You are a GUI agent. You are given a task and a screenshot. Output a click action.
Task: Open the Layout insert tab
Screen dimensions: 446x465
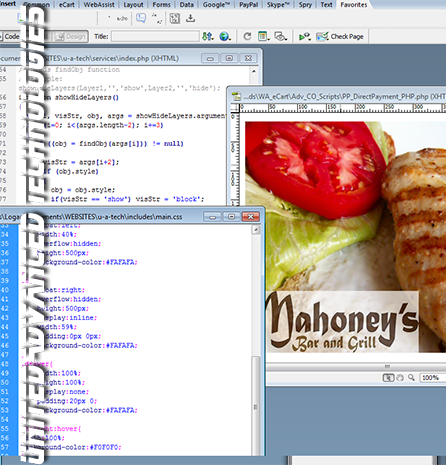click(133, 5)
